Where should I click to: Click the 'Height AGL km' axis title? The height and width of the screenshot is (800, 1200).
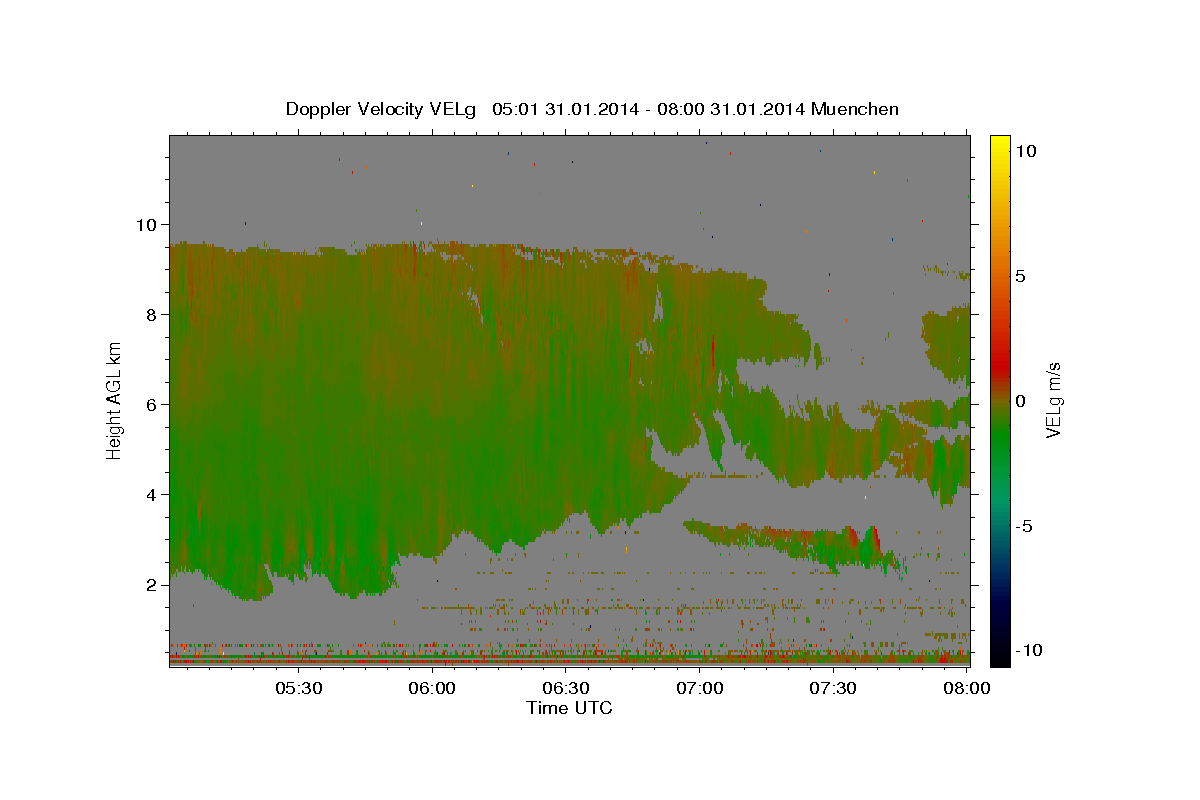click(115, 399)
